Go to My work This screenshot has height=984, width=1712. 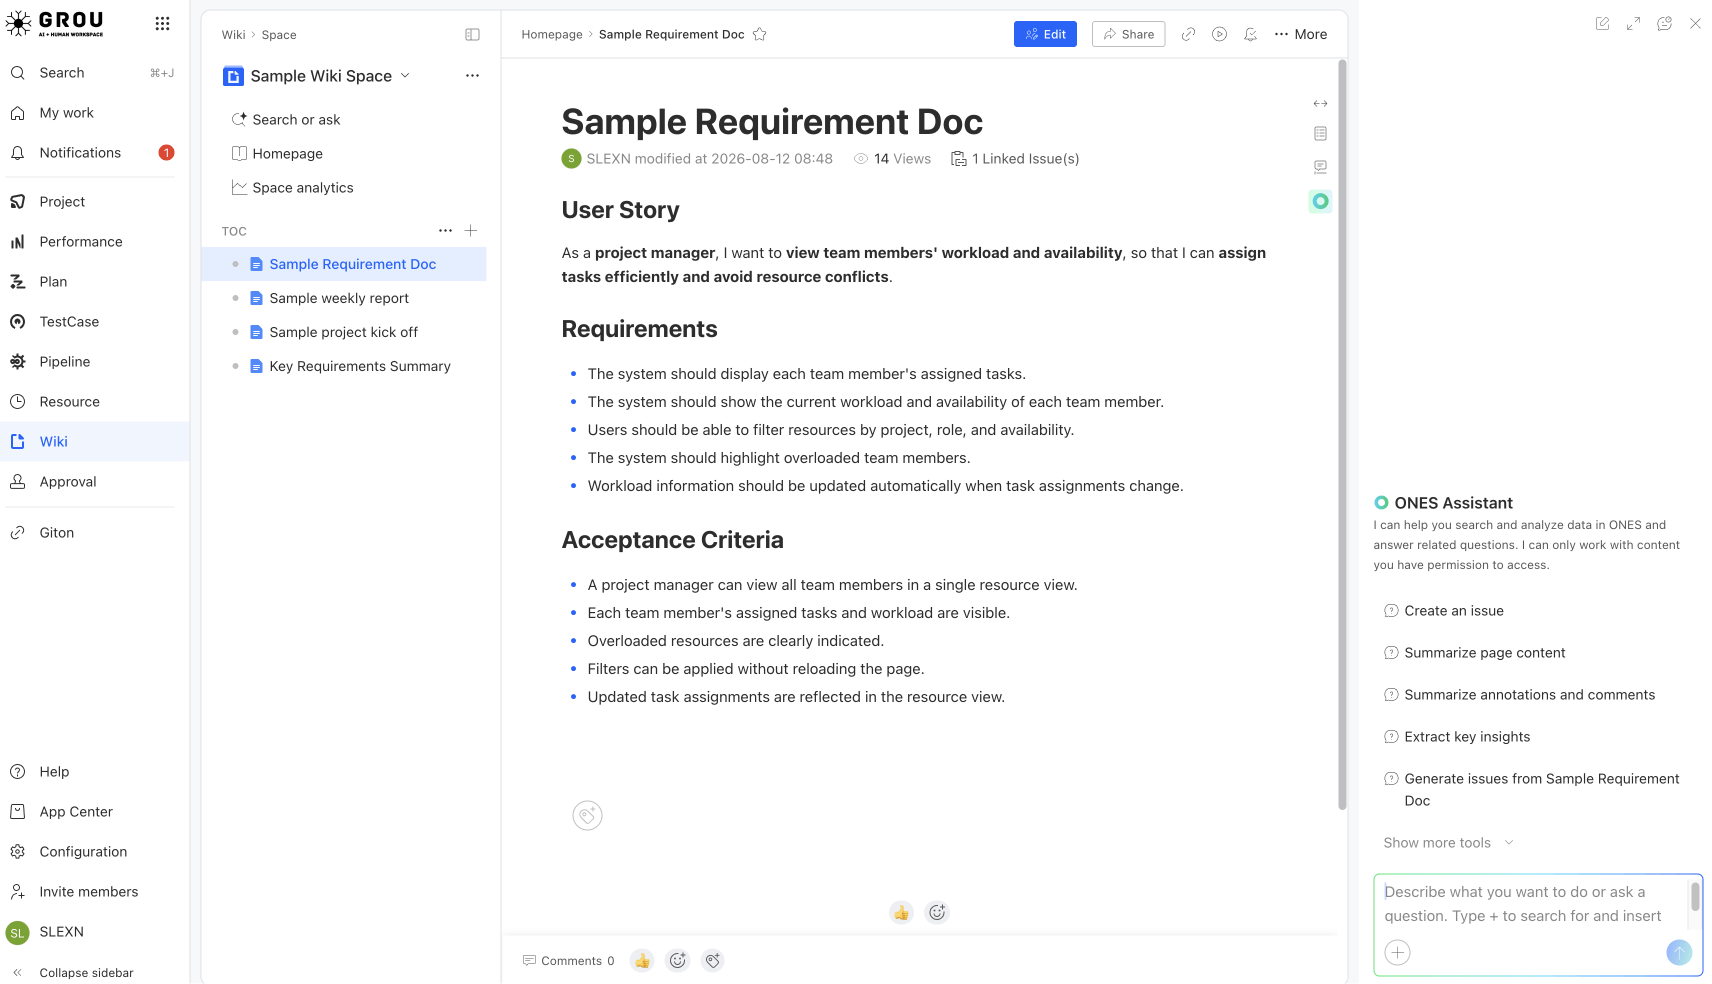pyautogui.click(x=95, y=113)
